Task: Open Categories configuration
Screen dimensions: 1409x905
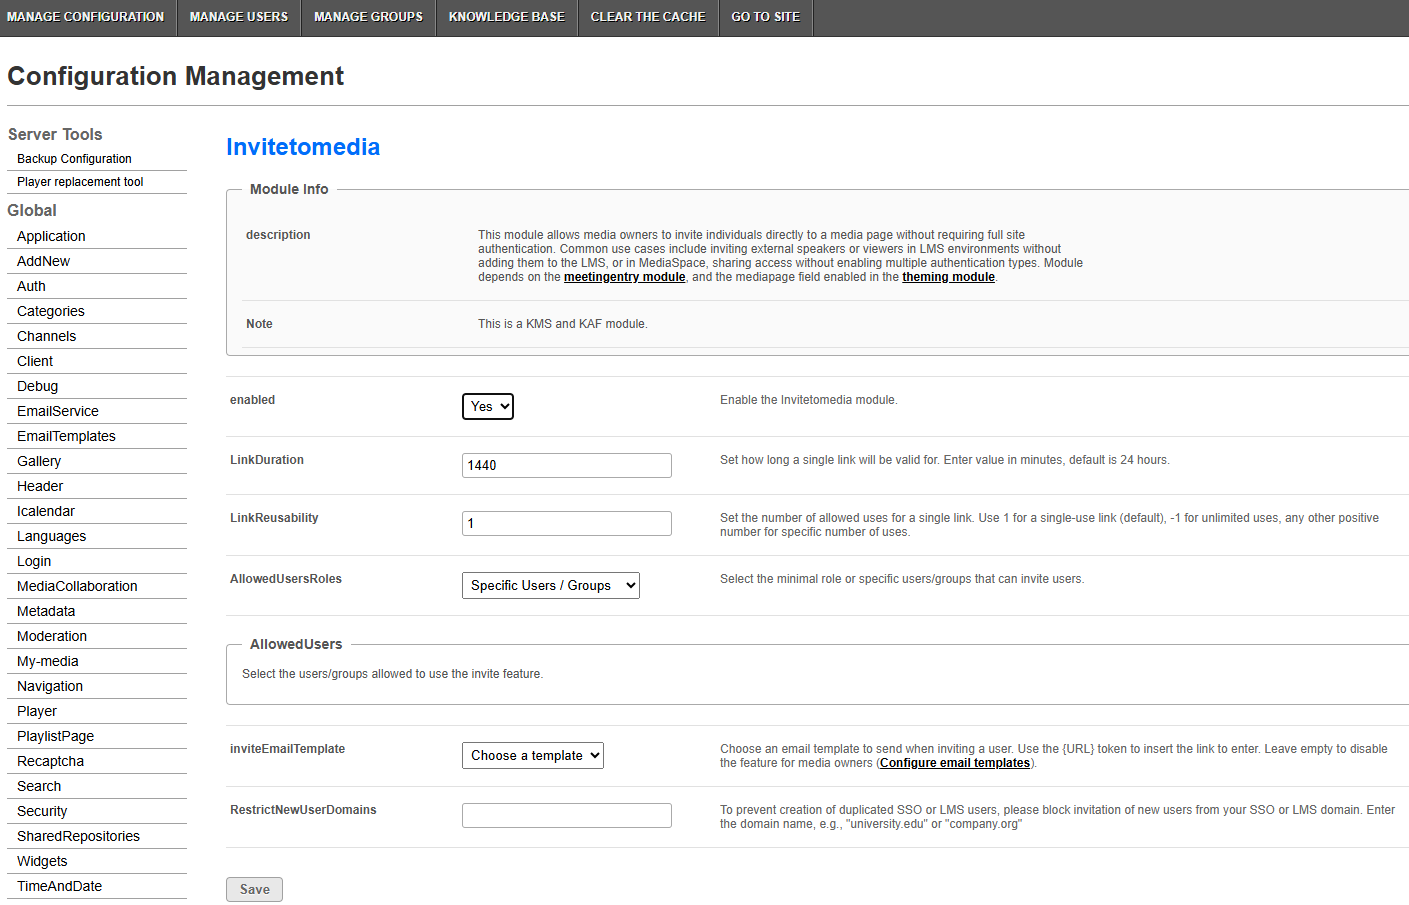Action: coord(51,311)
